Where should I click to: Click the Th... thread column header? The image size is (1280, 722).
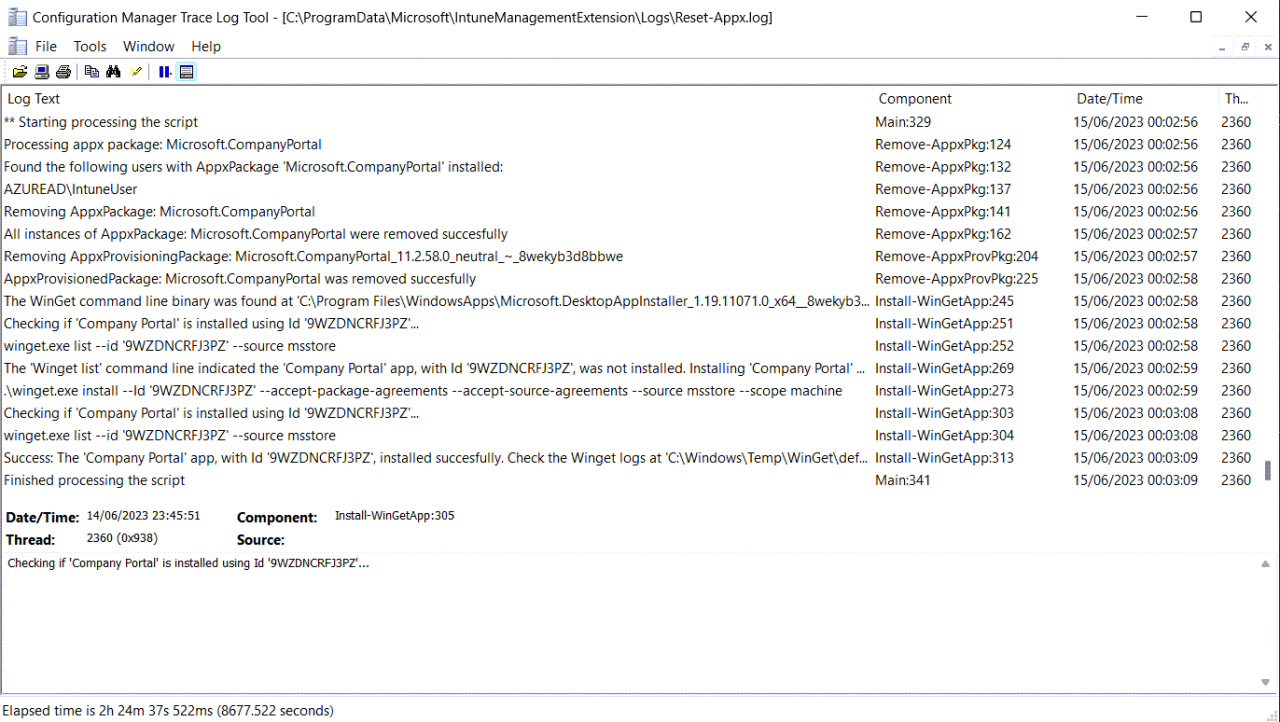tap(1238, 99)
